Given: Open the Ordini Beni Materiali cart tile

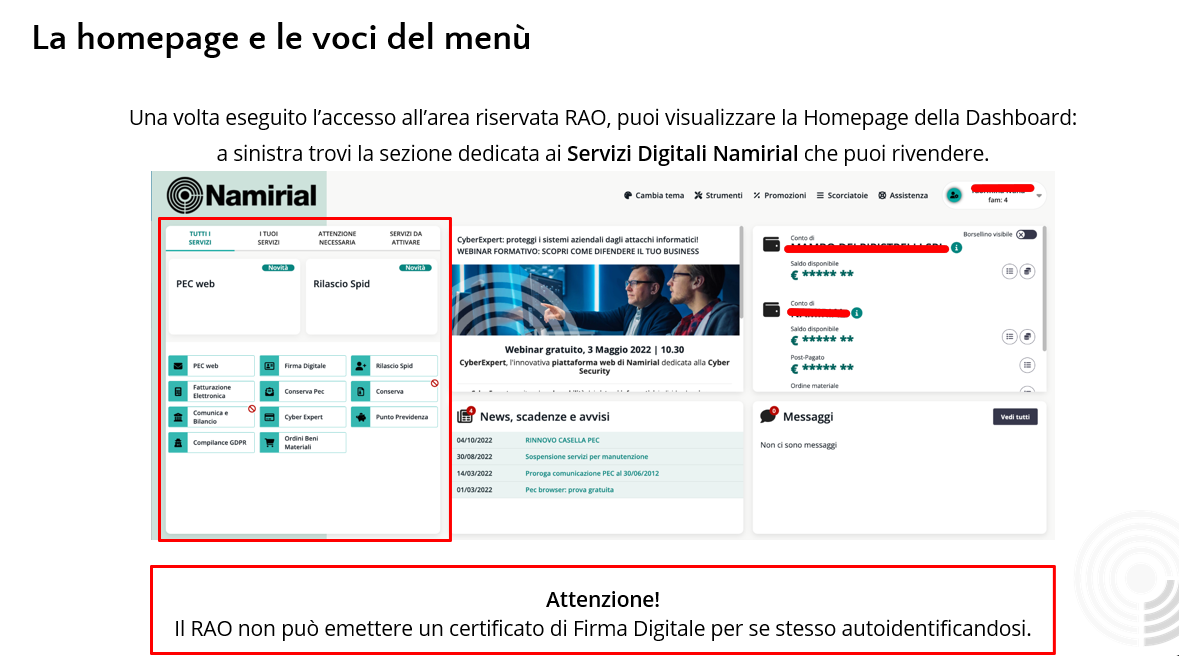Looking at the screenshot, I should 303,442.
